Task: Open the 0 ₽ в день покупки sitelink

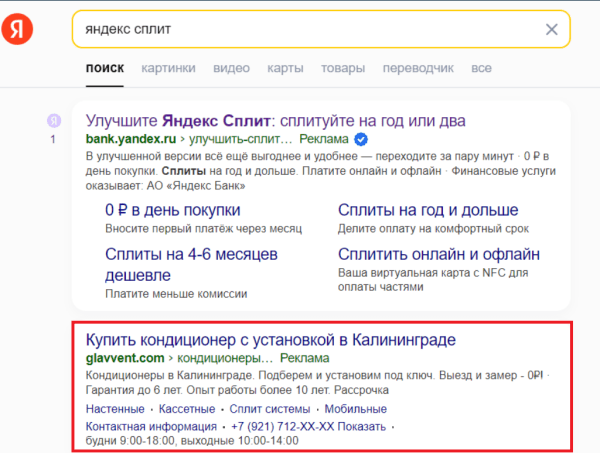Action: [172, 210]
